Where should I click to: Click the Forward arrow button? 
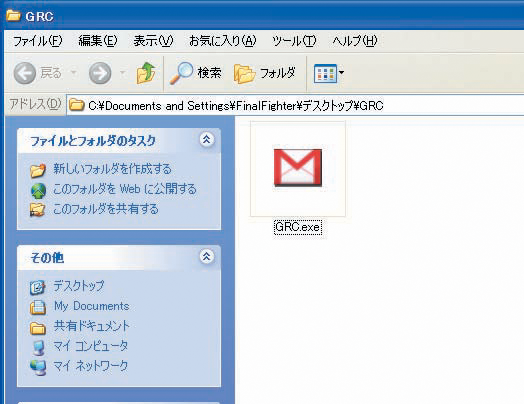tap(100, 73)
